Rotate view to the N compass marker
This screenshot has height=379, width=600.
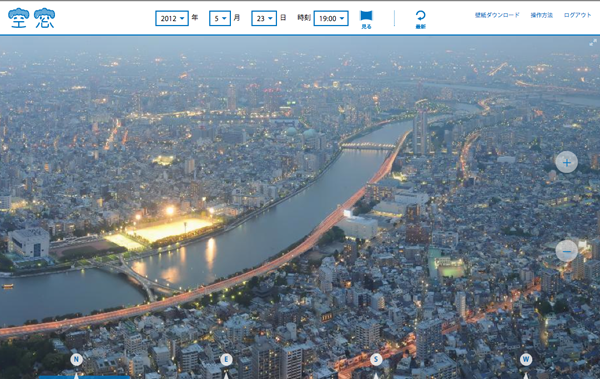[x=76, y=359]
